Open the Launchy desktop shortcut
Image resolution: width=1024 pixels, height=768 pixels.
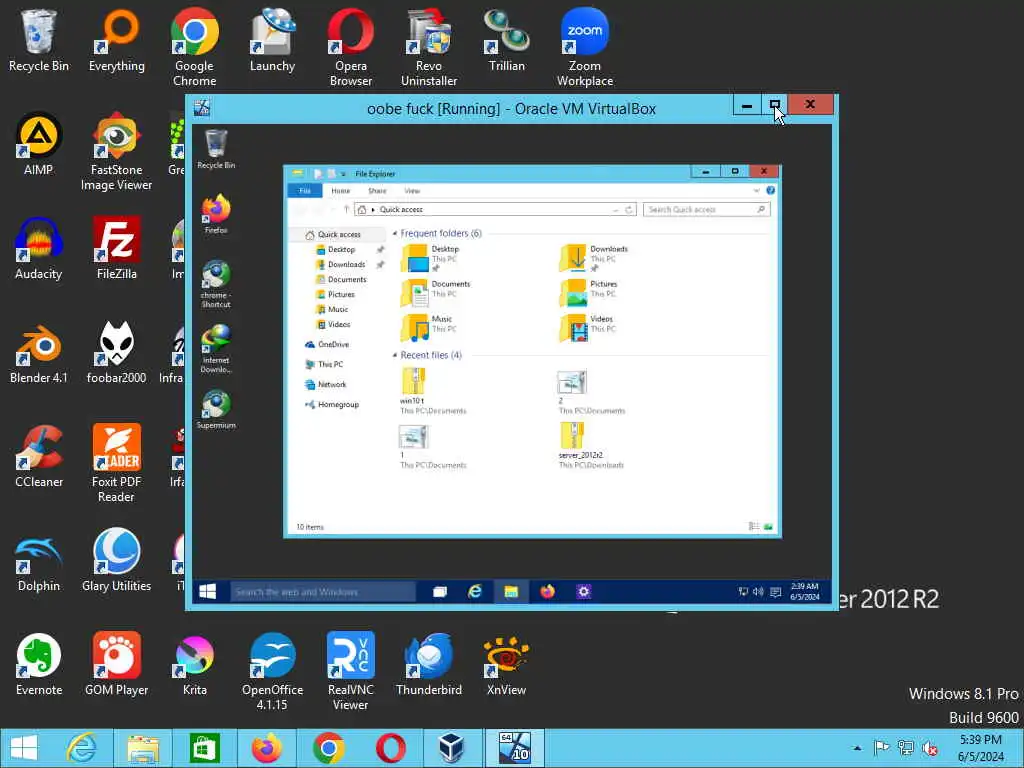[272, 41]
